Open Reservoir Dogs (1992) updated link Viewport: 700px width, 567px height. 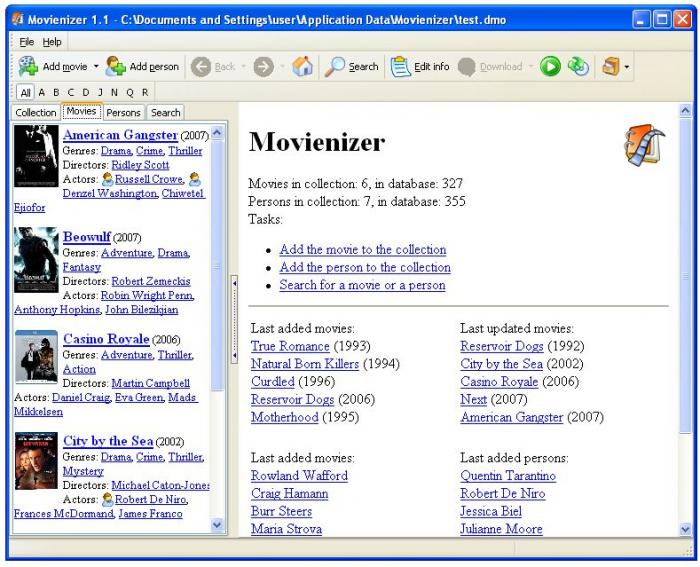pyautogui.click(x=502, y=346)
